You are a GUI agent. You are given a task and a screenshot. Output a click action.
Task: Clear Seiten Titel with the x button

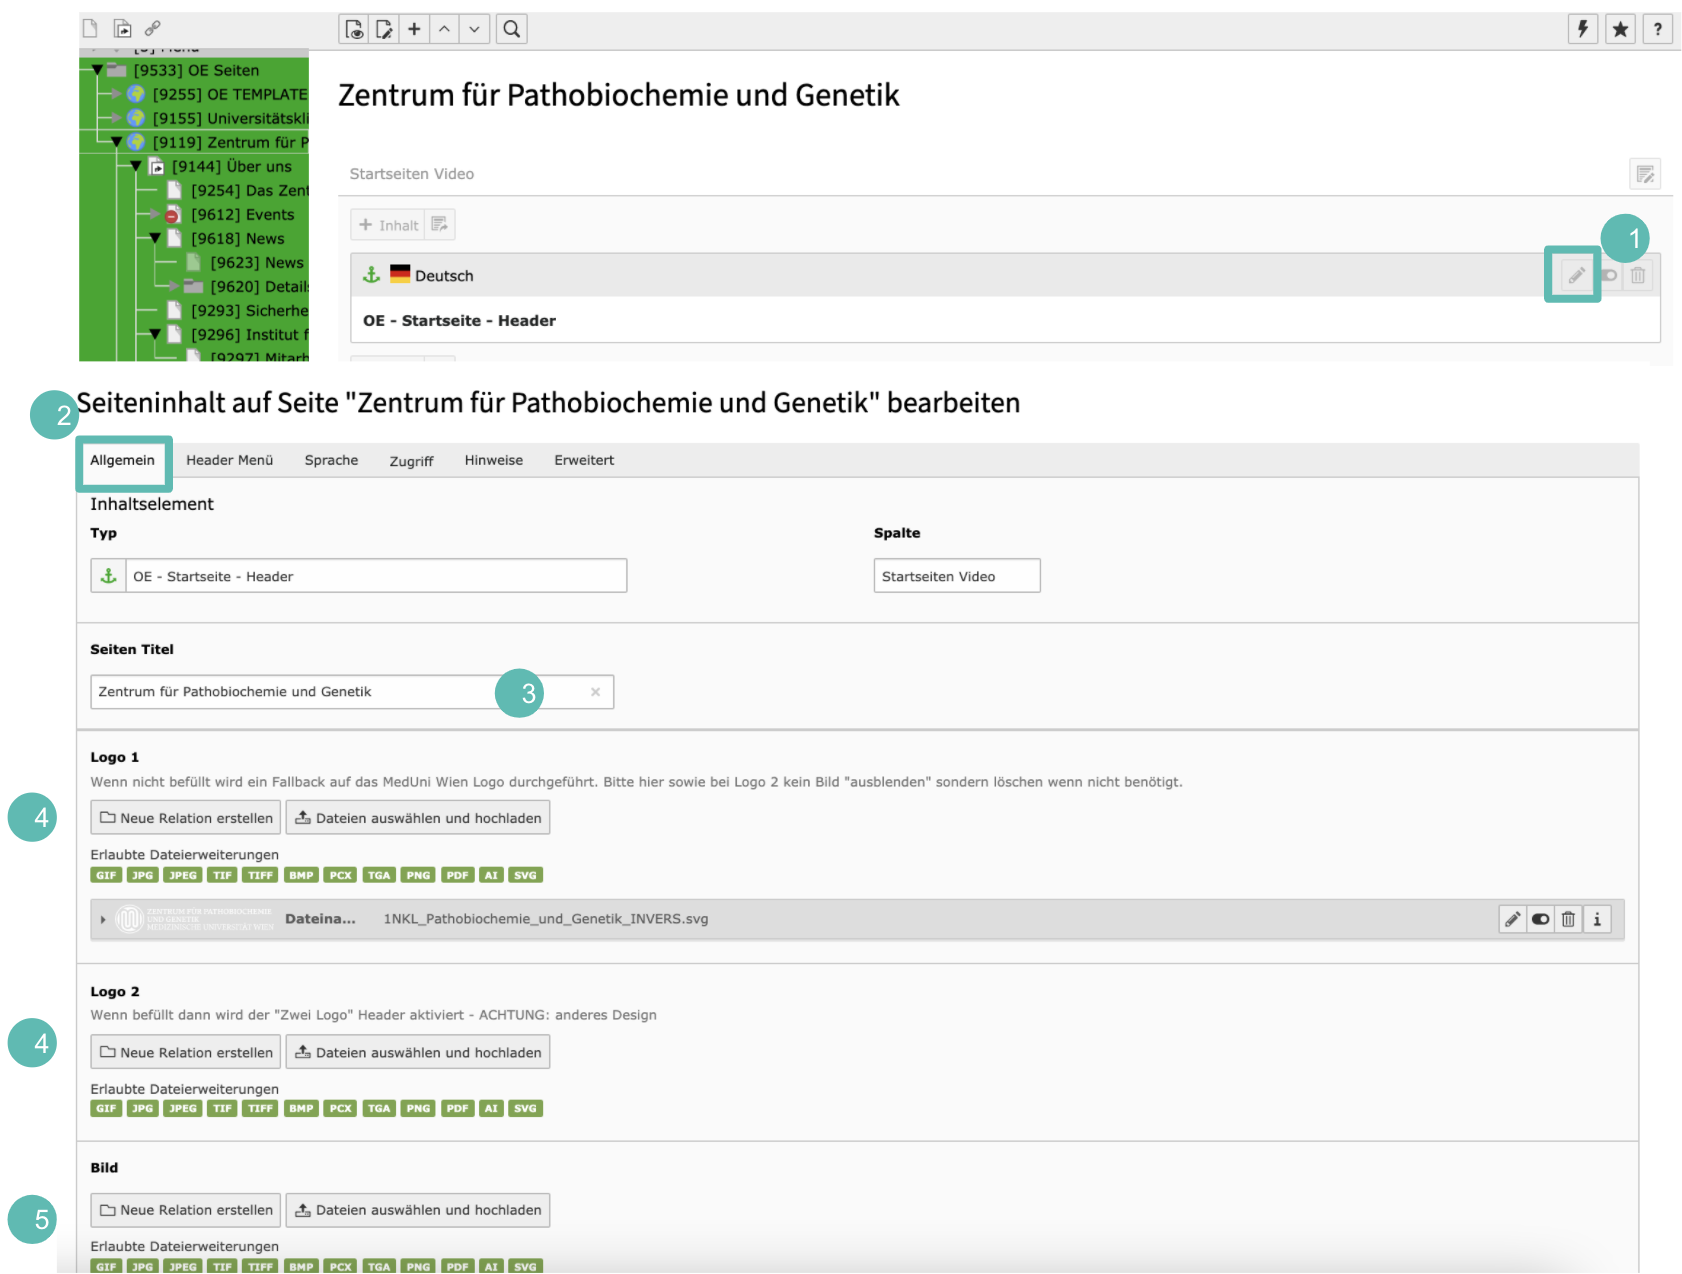point(596,692)
